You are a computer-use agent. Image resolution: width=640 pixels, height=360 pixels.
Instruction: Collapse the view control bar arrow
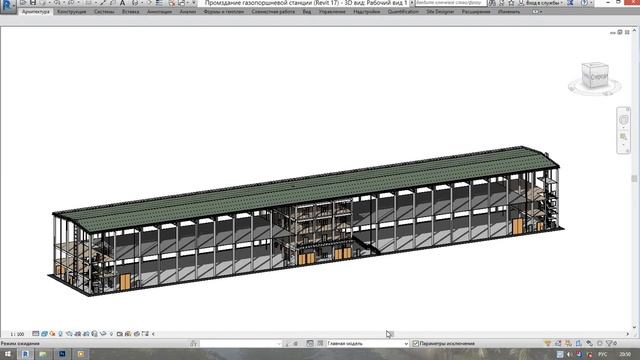(153, 334)
